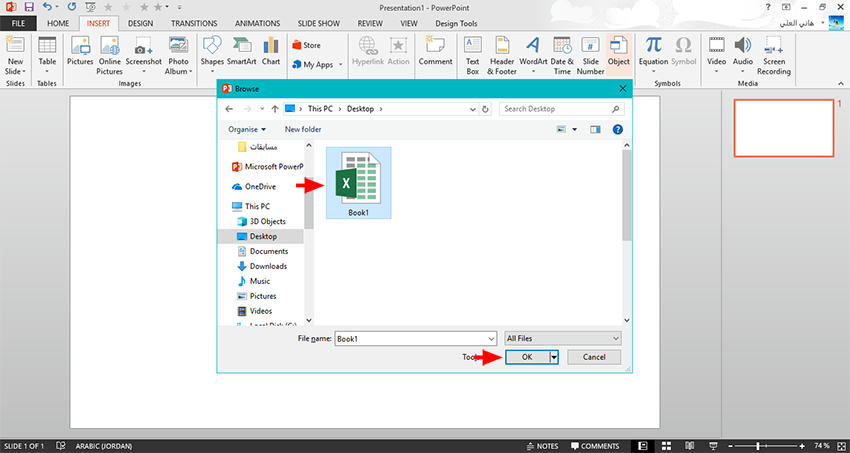Switch to the HOME tab
Image resolution: width=850 pixels, height=453 pixels.
click(x=58, y=23)
